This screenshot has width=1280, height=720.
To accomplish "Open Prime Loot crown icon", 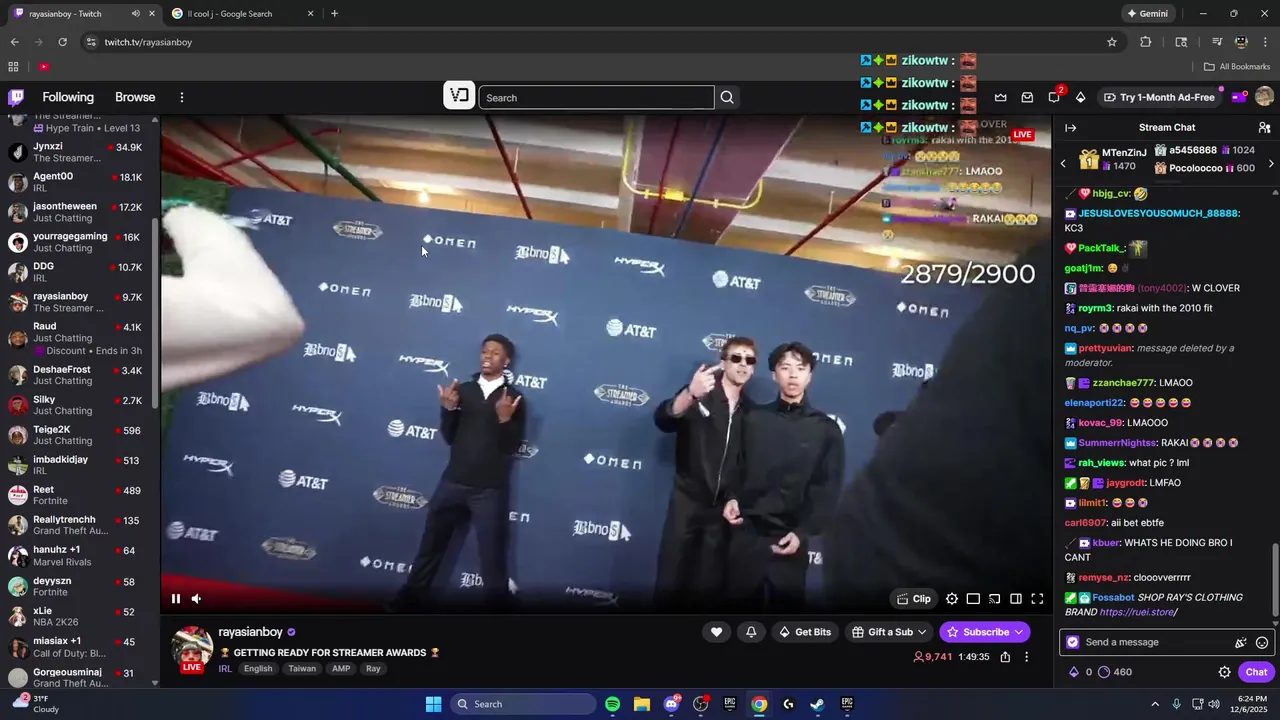I will pyautogui.click(x=1000, y=97).
